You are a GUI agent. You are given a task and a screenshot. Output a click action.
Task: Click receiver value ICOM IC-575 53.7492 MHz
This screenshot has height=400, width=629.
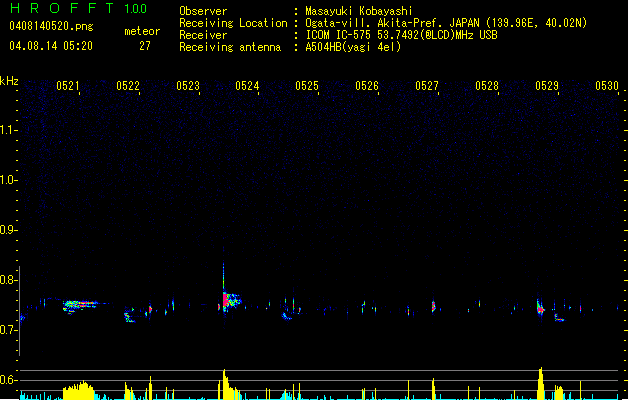coord(401,35)
